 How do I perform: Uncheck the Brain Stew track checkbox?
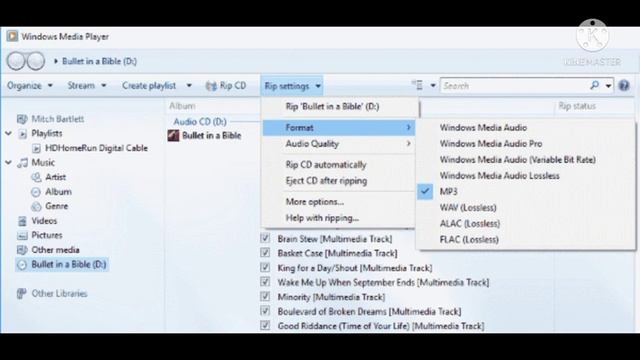265,238
